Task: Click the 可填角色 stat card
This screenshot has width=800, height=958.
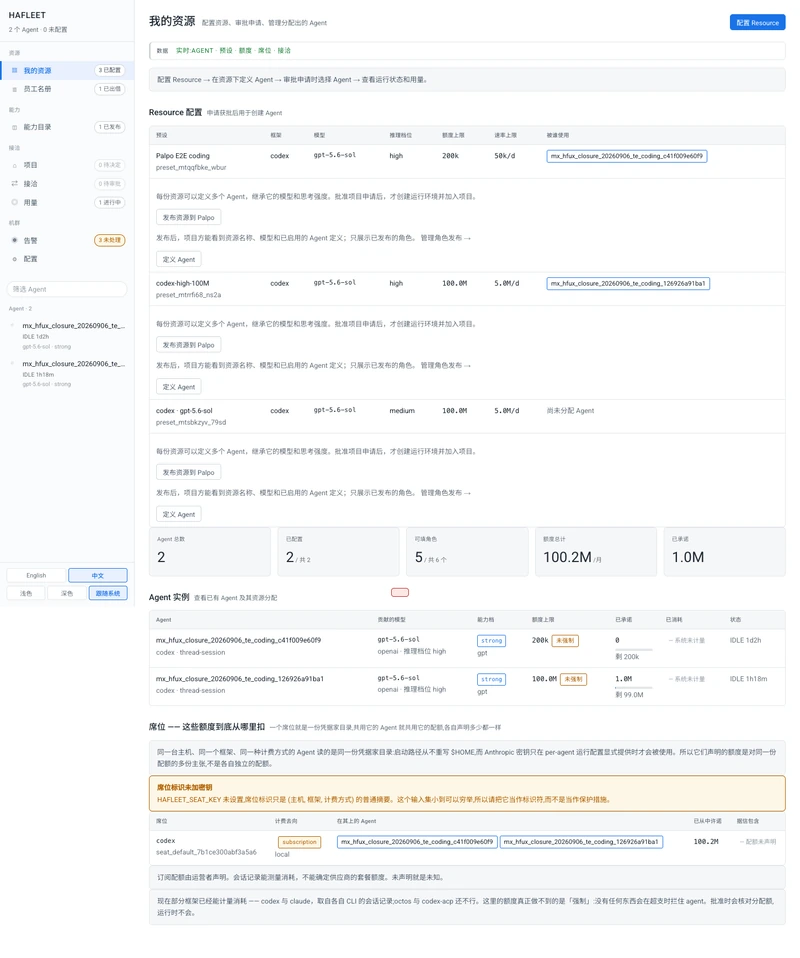Action: pos(467,552)
